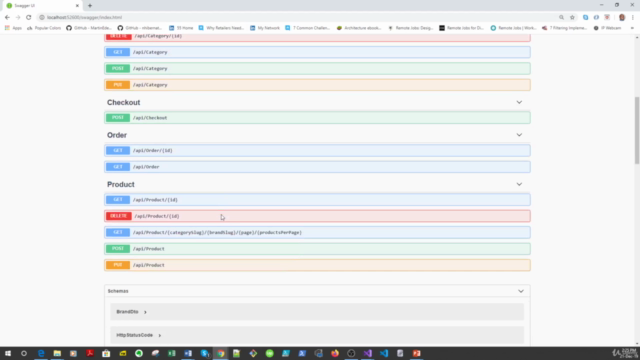Open Microsoft Store from the taskbar
This screenshot has height=360, width=640.
coord(106,353)
